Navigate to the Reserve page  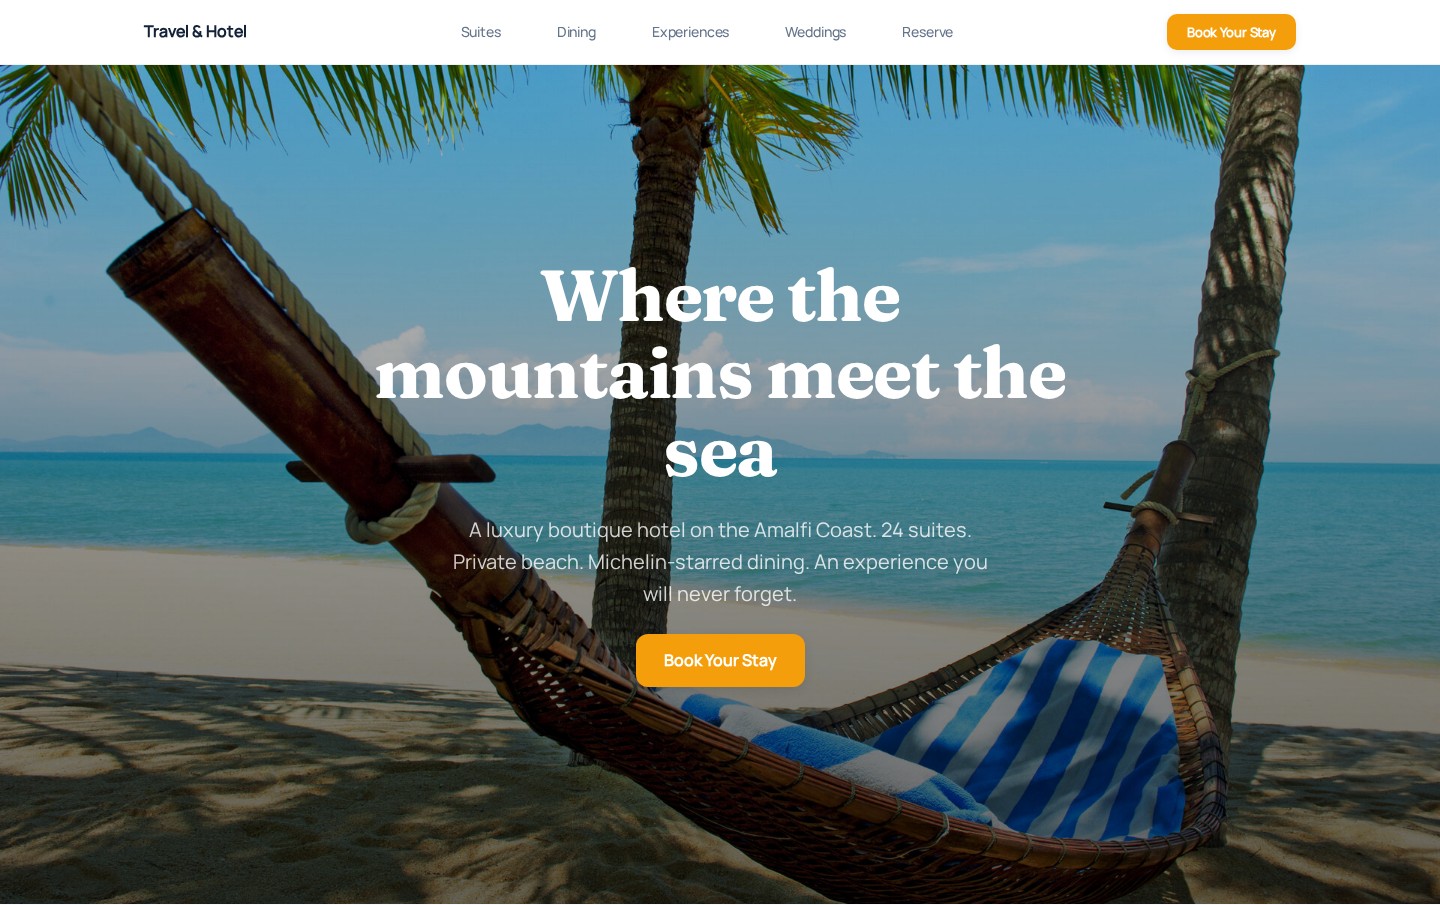click(927, 32)
